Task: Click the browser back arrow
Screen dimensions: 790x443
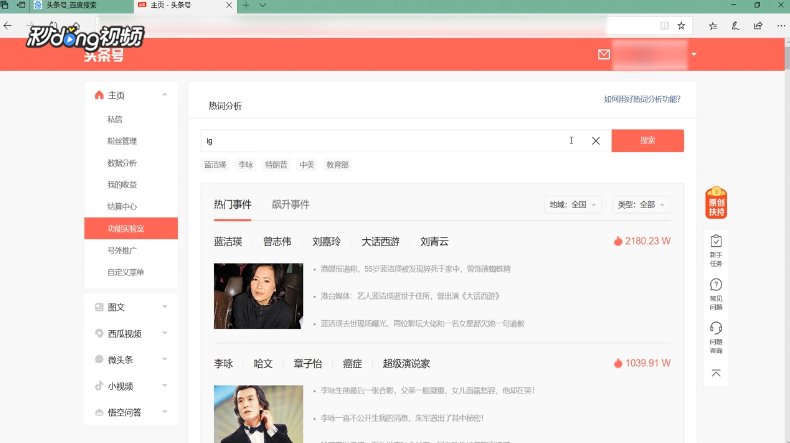Action: click(8, 26)
